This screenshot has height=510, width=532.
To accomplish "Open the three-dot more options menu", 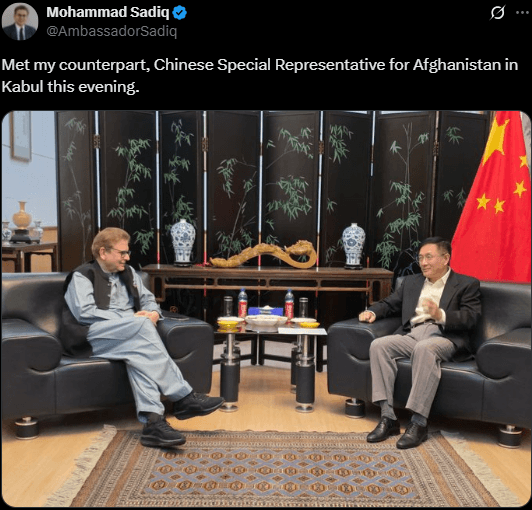I will coord(522,13).
